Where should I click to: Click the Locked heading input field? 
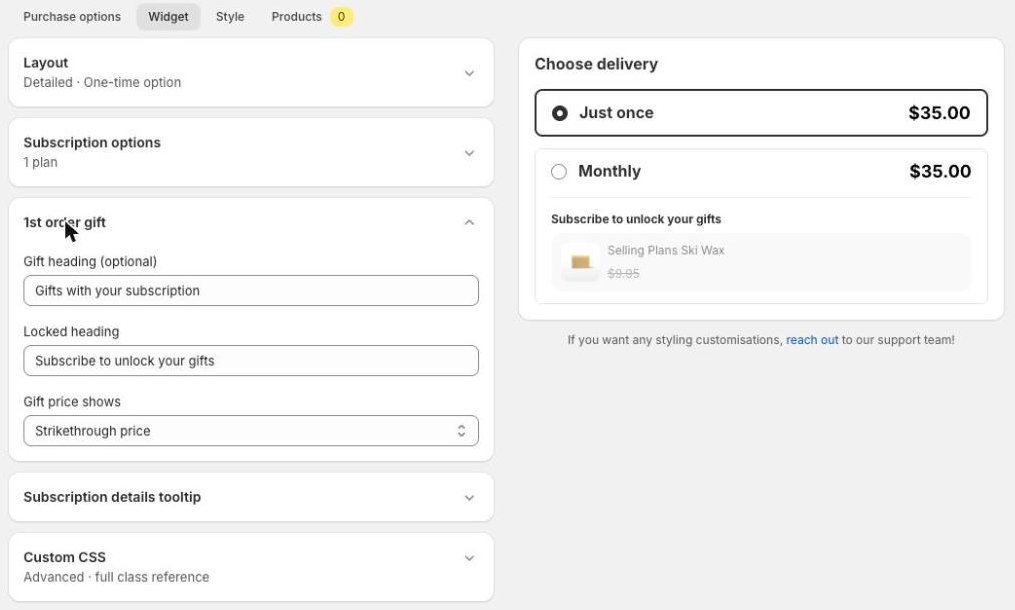coord(251,361)
